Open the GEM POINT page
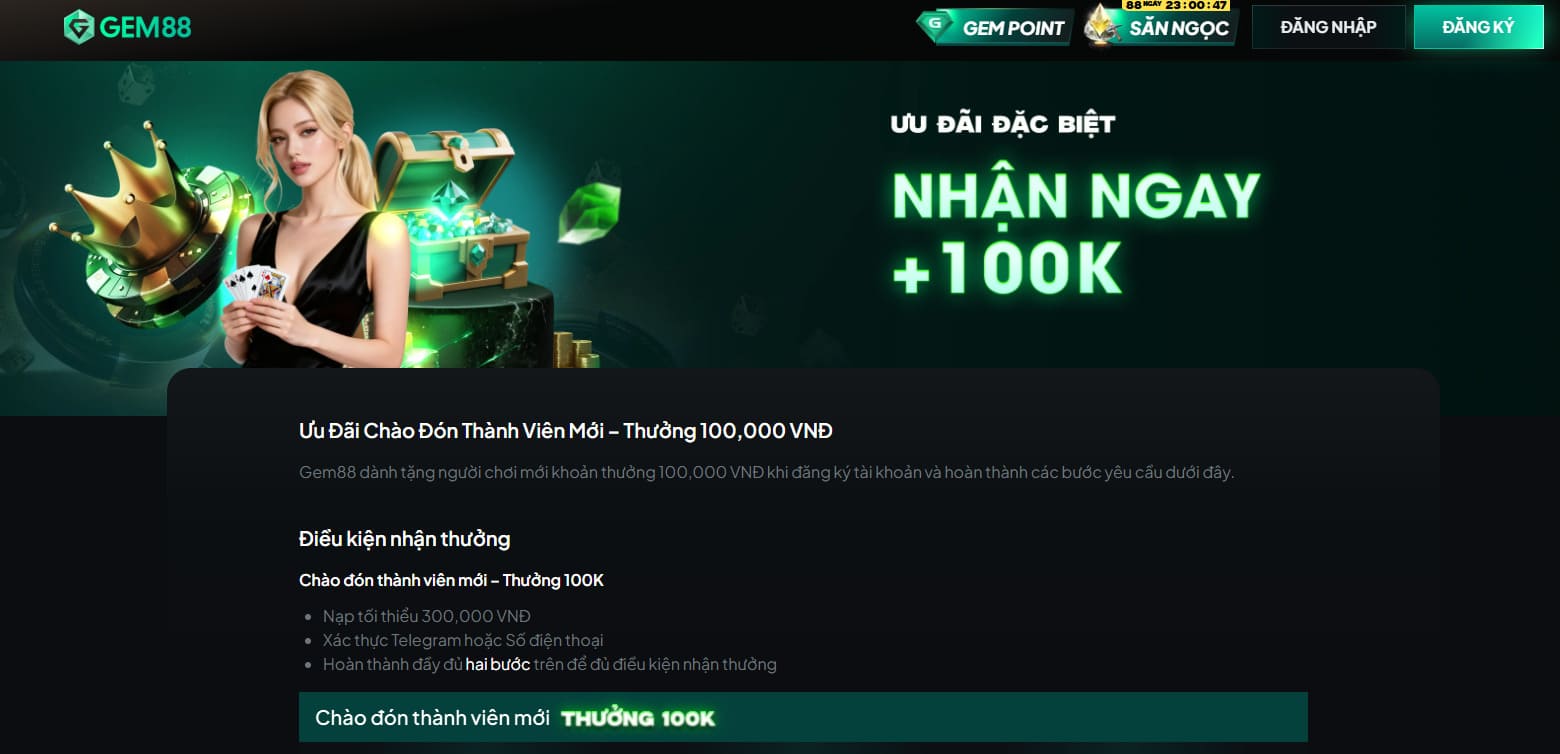This screenshot has height=754, width=1560. click(995, 27)
